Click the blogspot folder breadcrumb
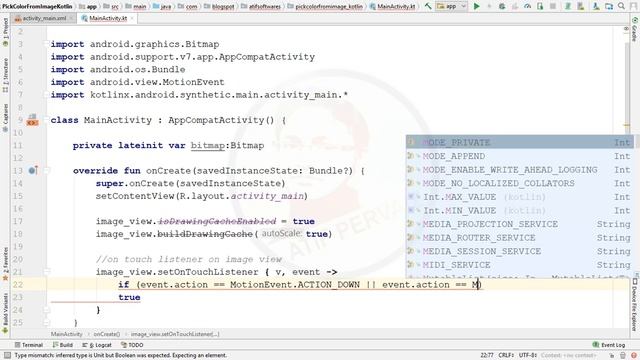 coord(219,6)
